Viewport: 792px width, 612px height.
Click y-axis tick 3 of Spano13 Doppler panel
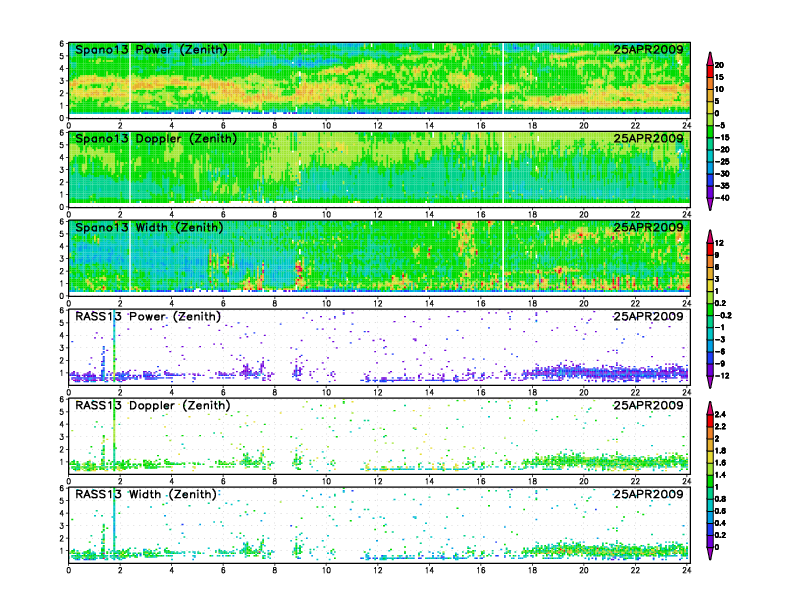pos(62,170)
